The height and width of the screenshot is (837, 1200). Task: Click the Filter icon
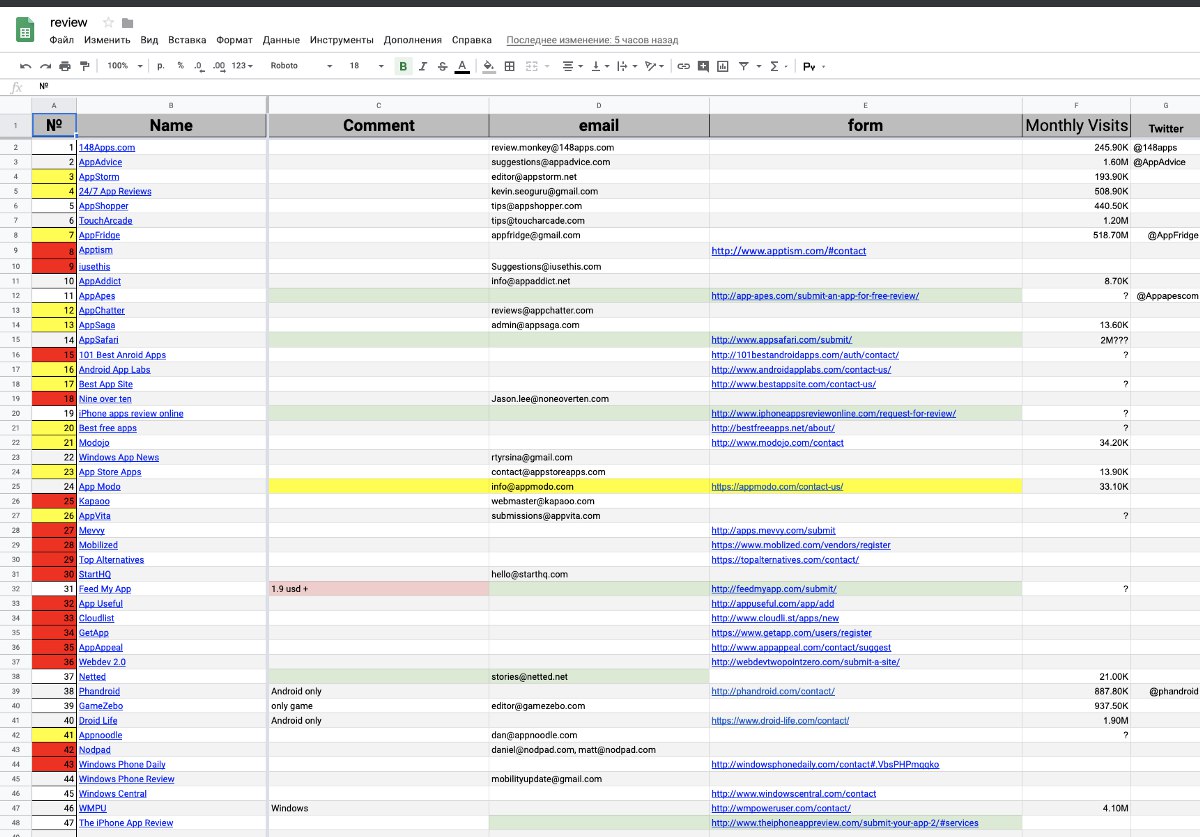click(x=743, y=66)
